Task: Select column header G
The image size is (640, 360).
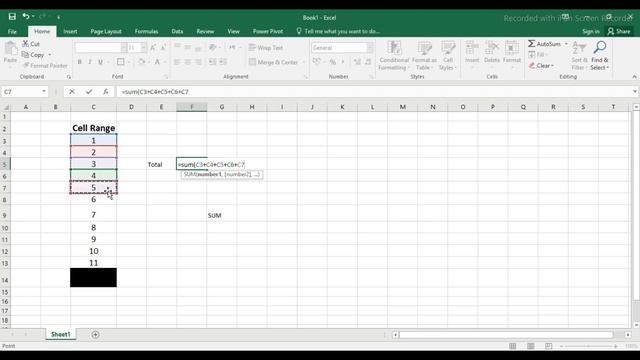Action: coord(222,107)
